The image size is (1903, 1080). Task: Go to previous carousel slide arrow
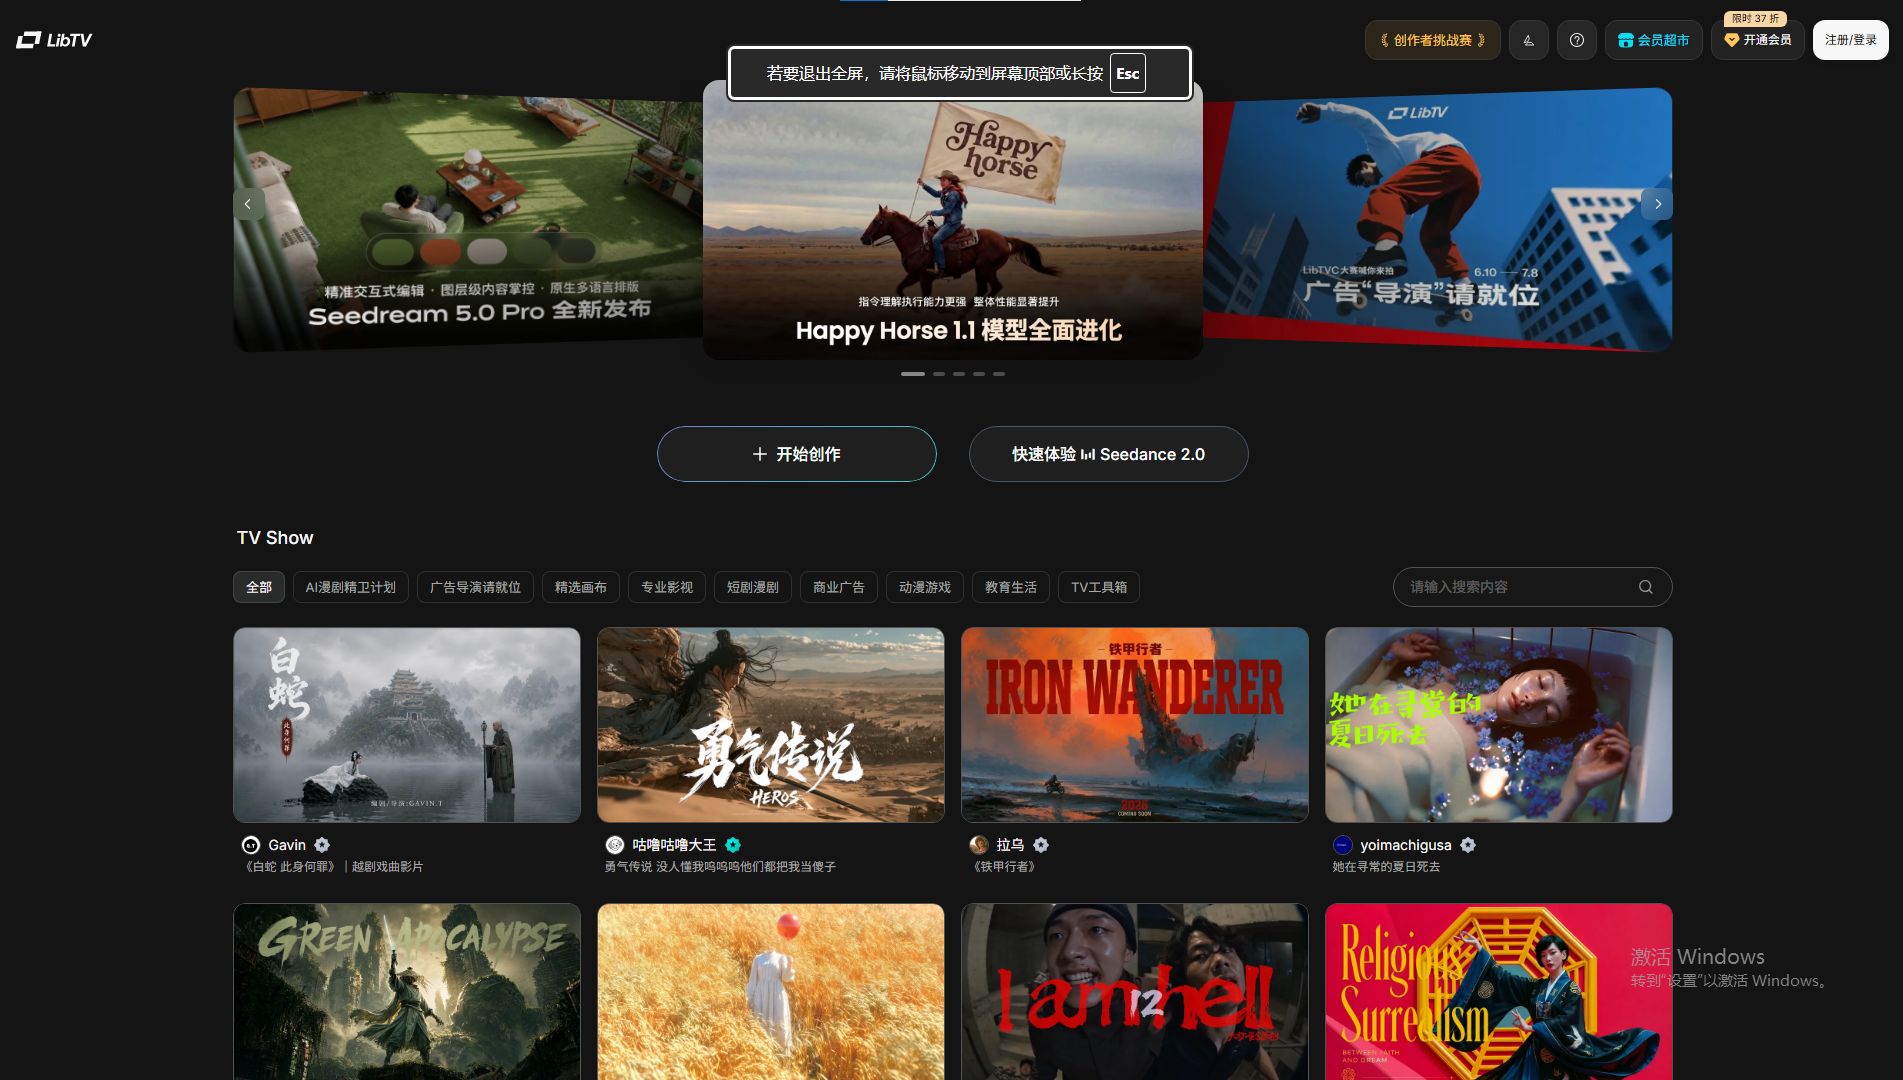(248, 204)
